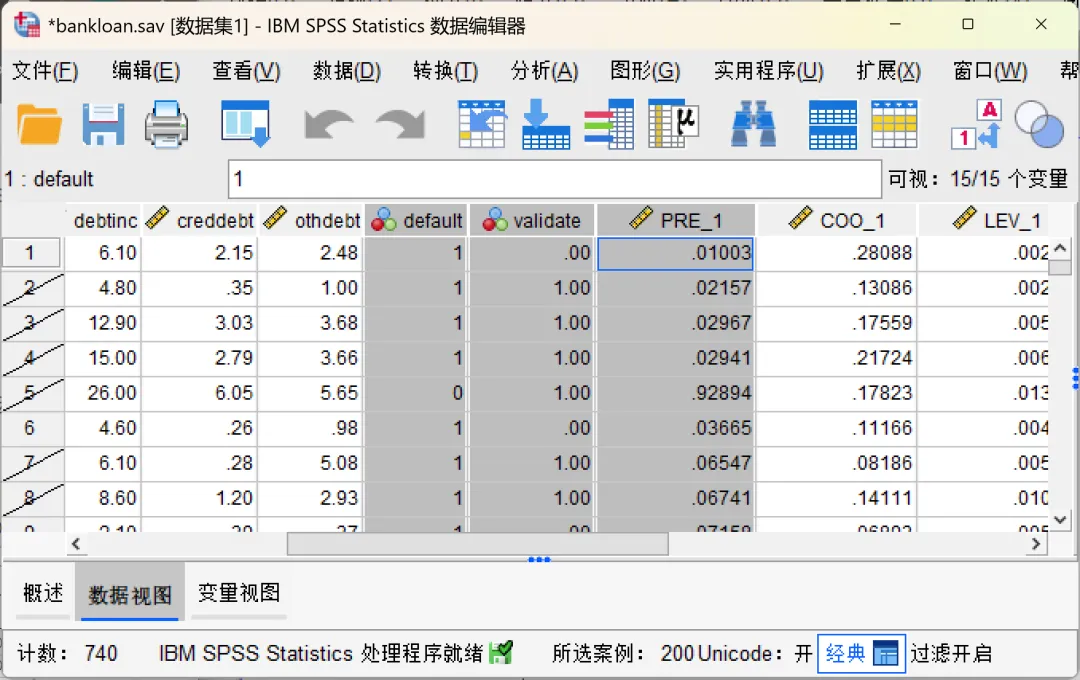Open the Variables info toolbar icon
Image resolution: width=1080 pixels, height=680 pixels.
[x=609, y=125]
